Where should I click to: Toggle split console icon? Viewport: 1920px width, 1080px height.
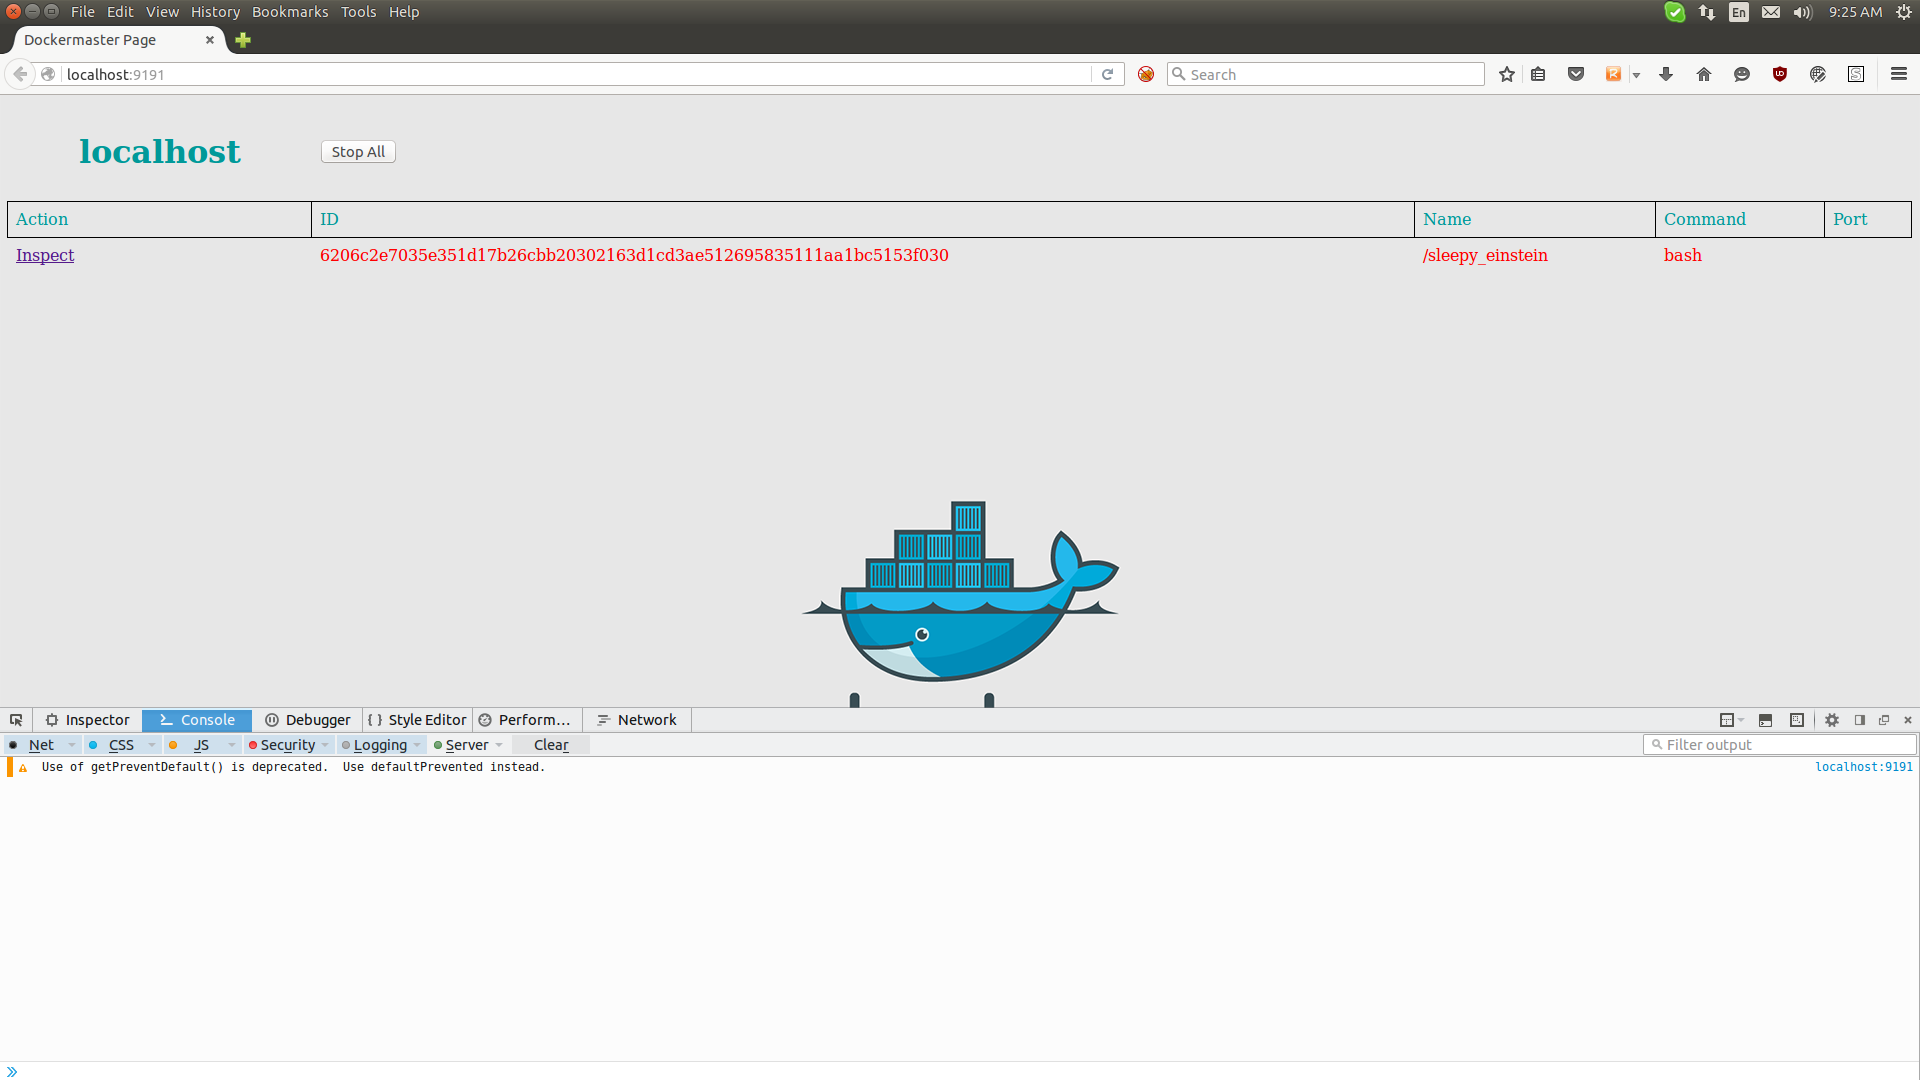click(x=1765, y=720)
